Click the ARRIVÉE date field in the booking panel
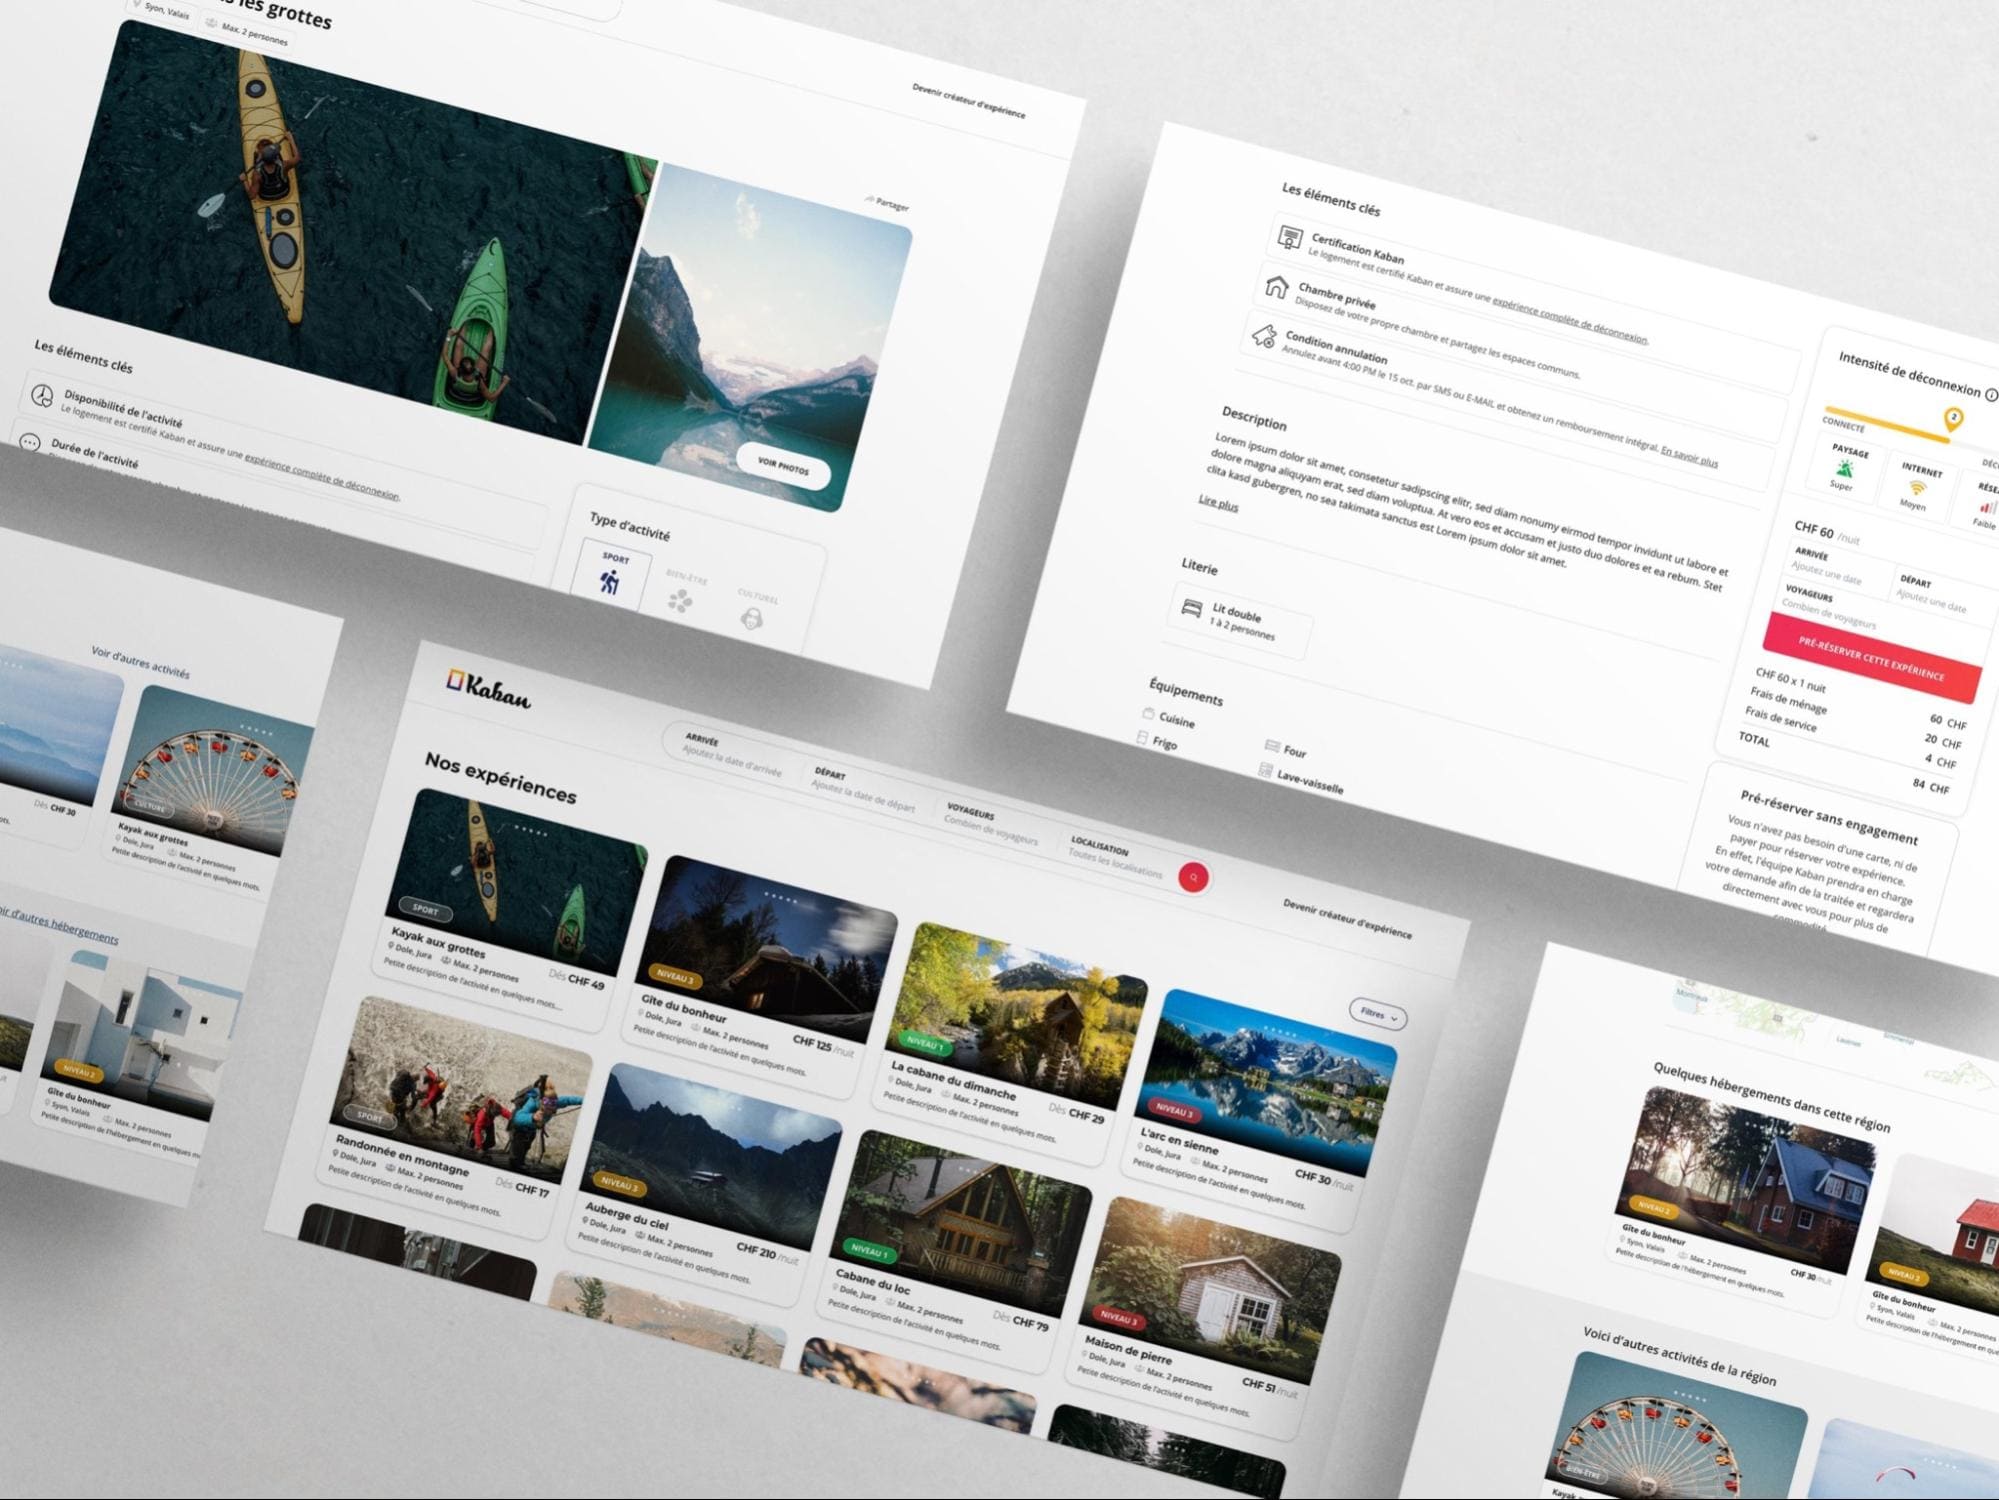The height and width of the screenshot is (1500, 1999). pos(1840,568)
